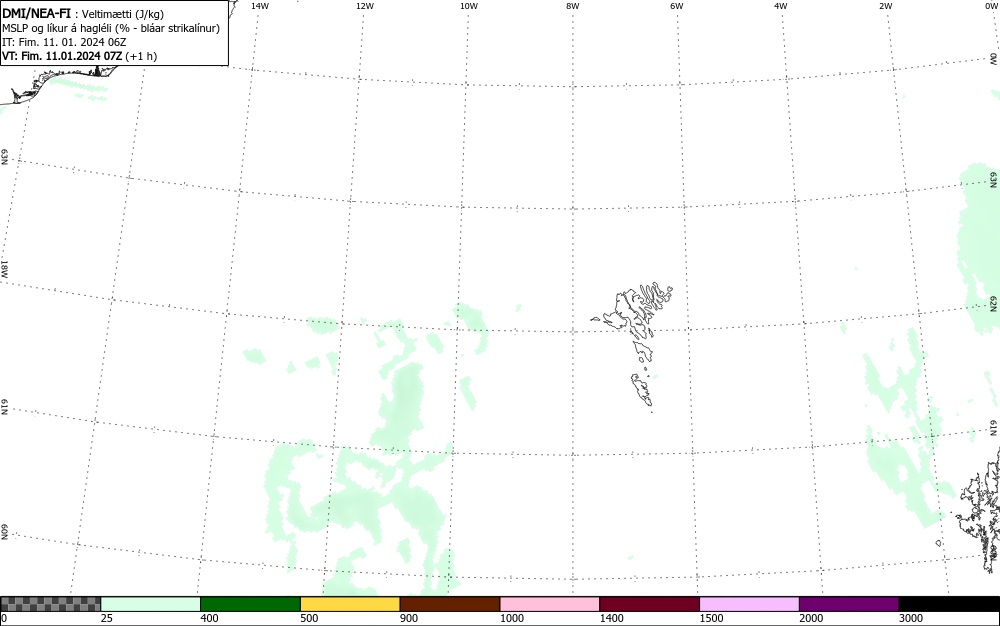Screen dimensions: 1000x626
Task: Click the 10W longitude label
Action: click(x=469, y=6)
